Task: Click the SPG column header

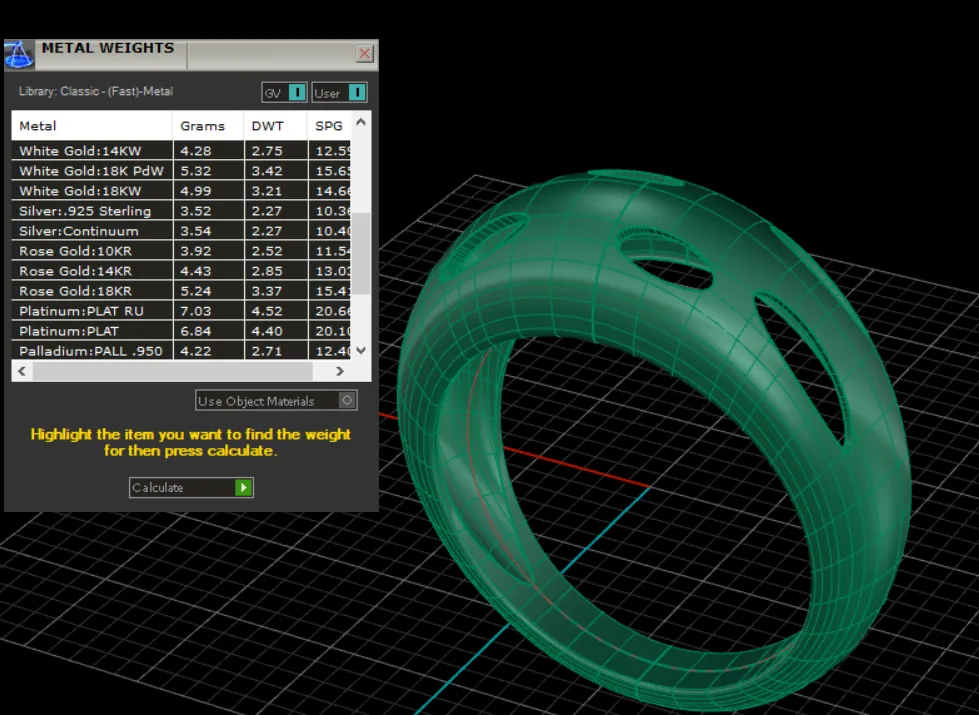Action: (330, 126)
